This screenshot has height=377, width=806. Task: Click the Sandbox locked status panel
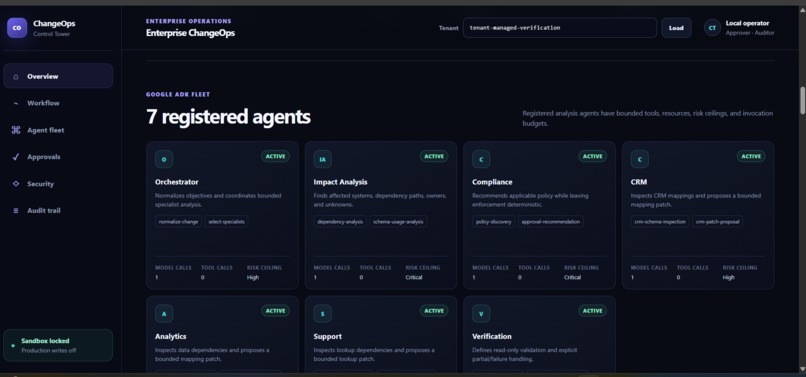[x=58, y=346]
